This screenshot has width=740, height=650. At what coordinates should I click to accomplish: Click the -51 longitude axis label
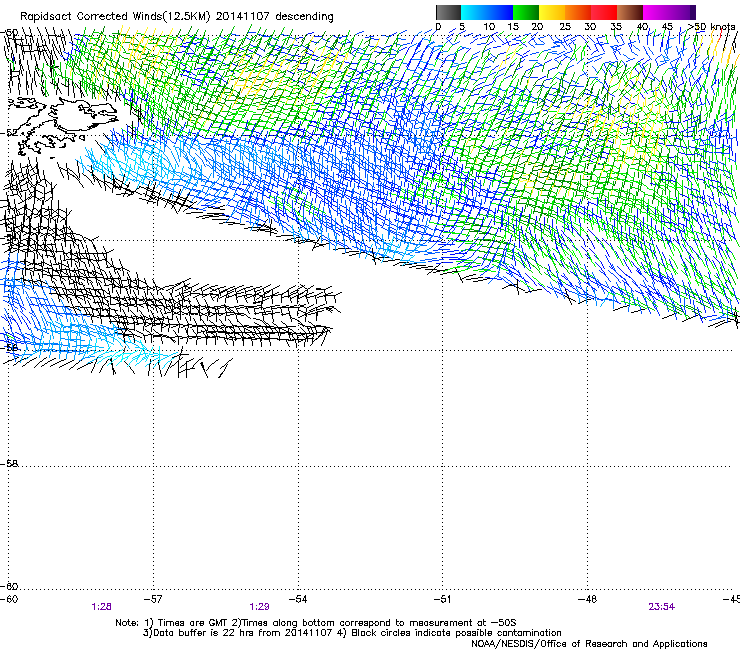(x=442, y=599)
